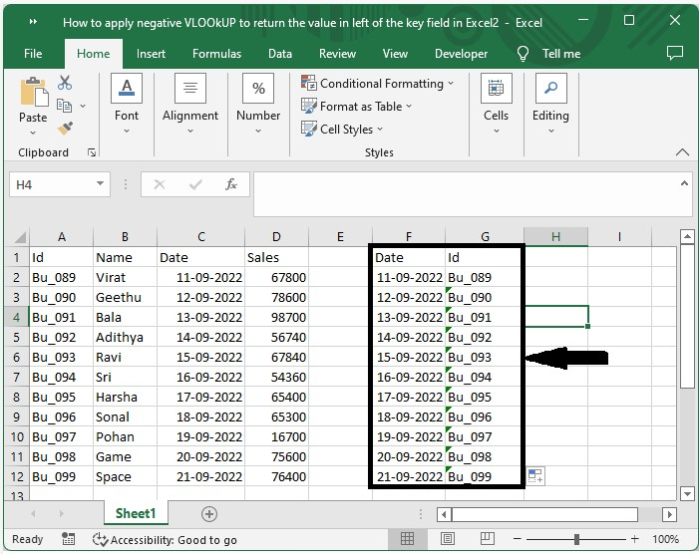
Task: Open the Font group icon
Action: pos(126,90)
